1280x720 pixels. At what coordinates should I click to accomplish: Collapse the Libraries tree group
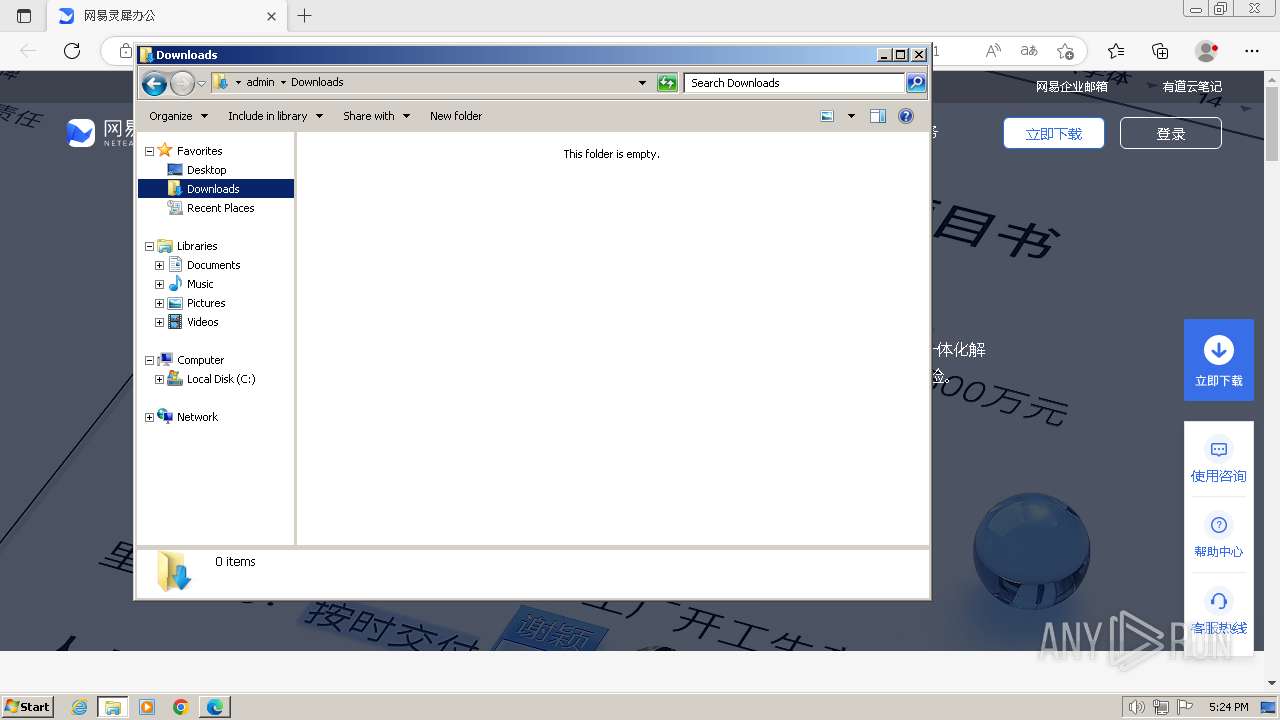150,246
